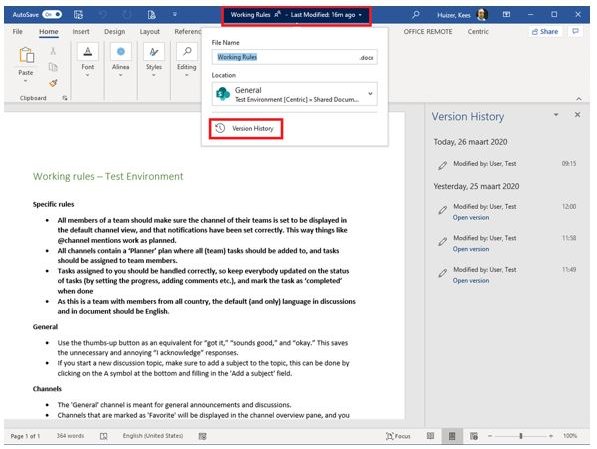
Task: Click the Version History button in the popup
Action: click(246, 129)
